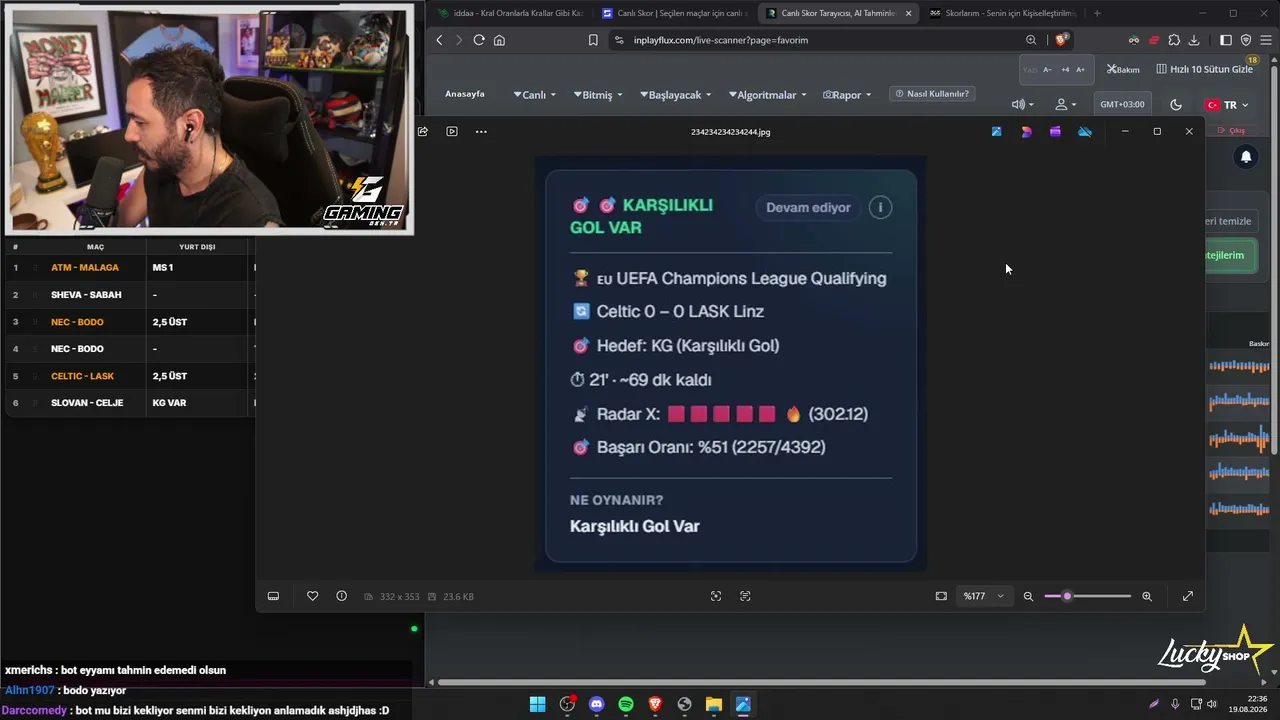Open the browser hamburger menu
1280x720 pixels.
[1266, 40]
